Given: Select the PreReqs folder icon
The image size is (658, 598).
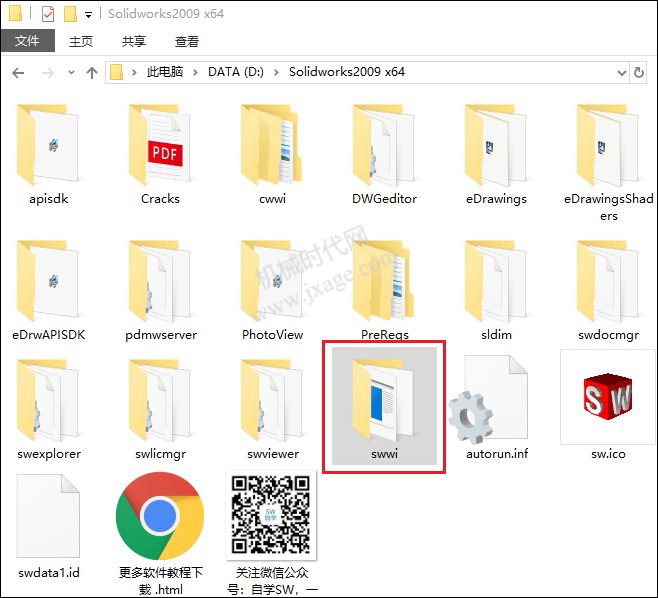Looking at the screenshot, I should tap(384, 280).
